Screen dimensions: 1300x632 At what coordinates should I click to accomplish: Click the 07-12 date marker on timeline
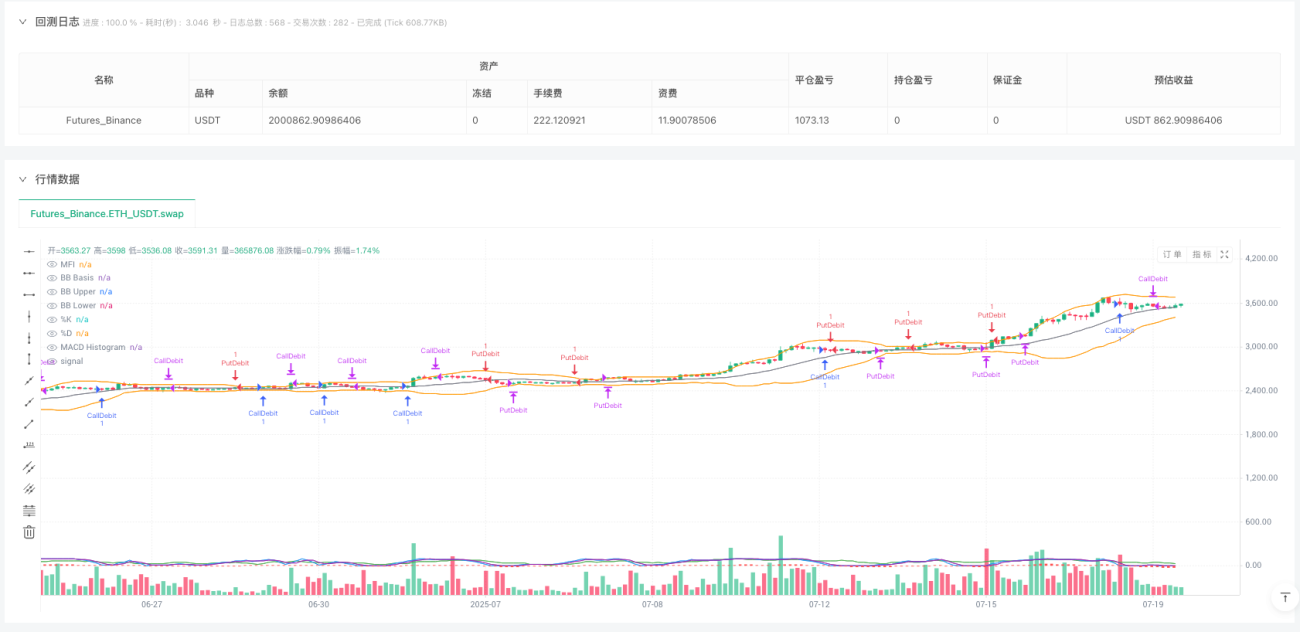819,604
